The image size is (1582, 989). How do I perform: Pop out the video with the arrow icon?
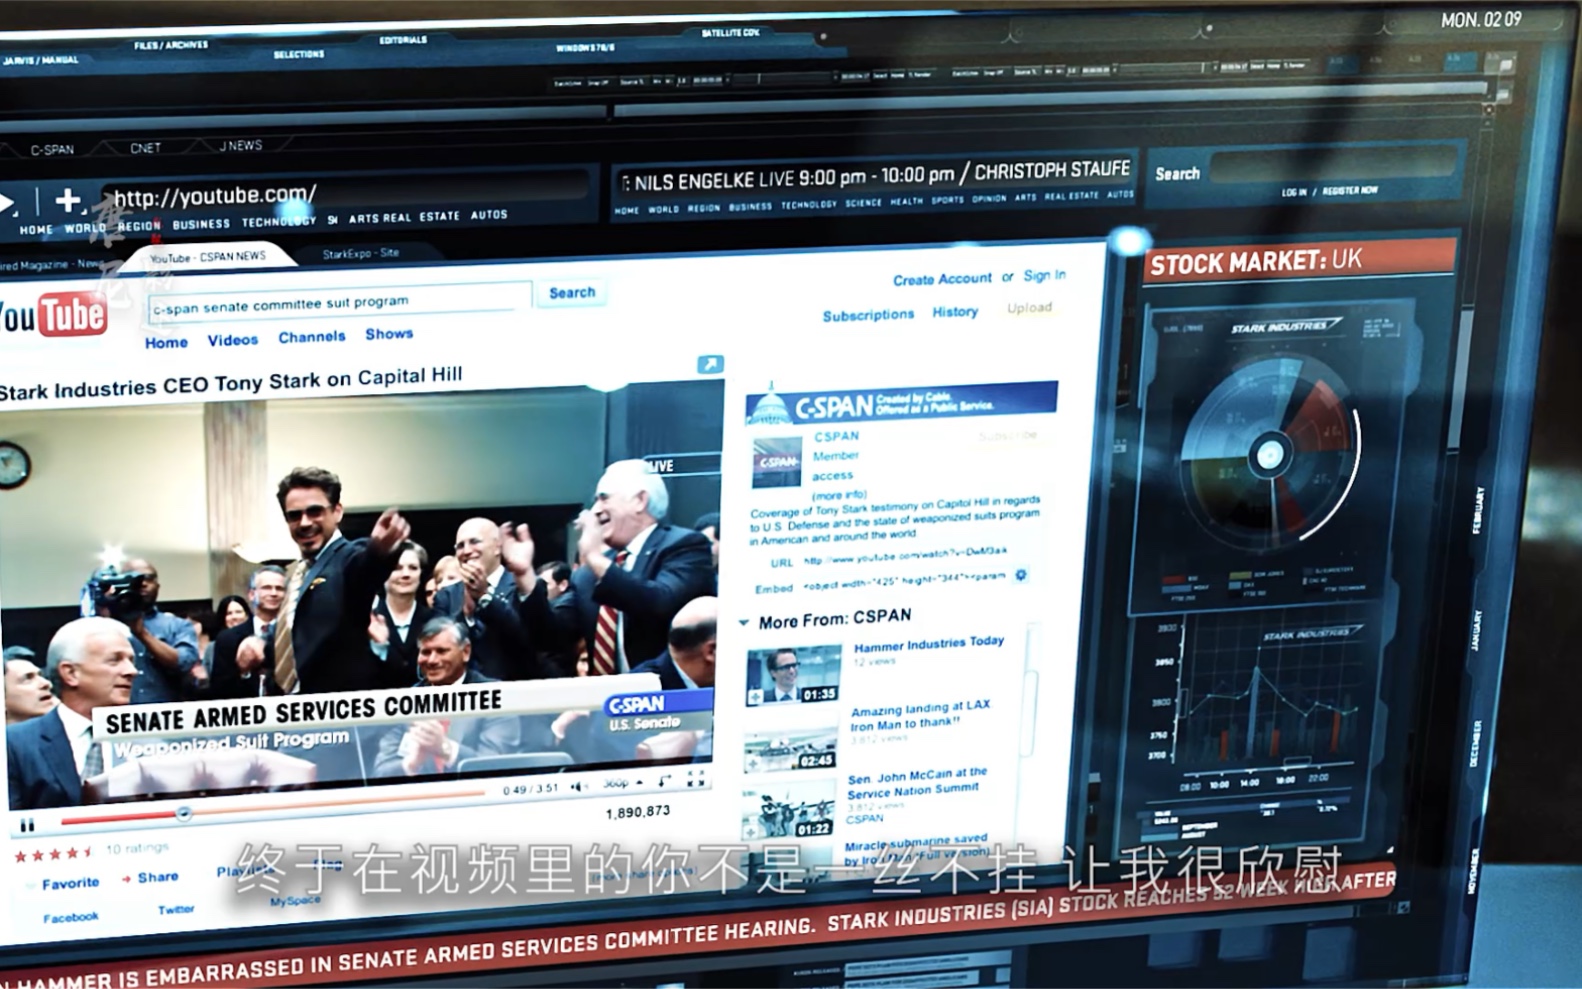(710, 365)
